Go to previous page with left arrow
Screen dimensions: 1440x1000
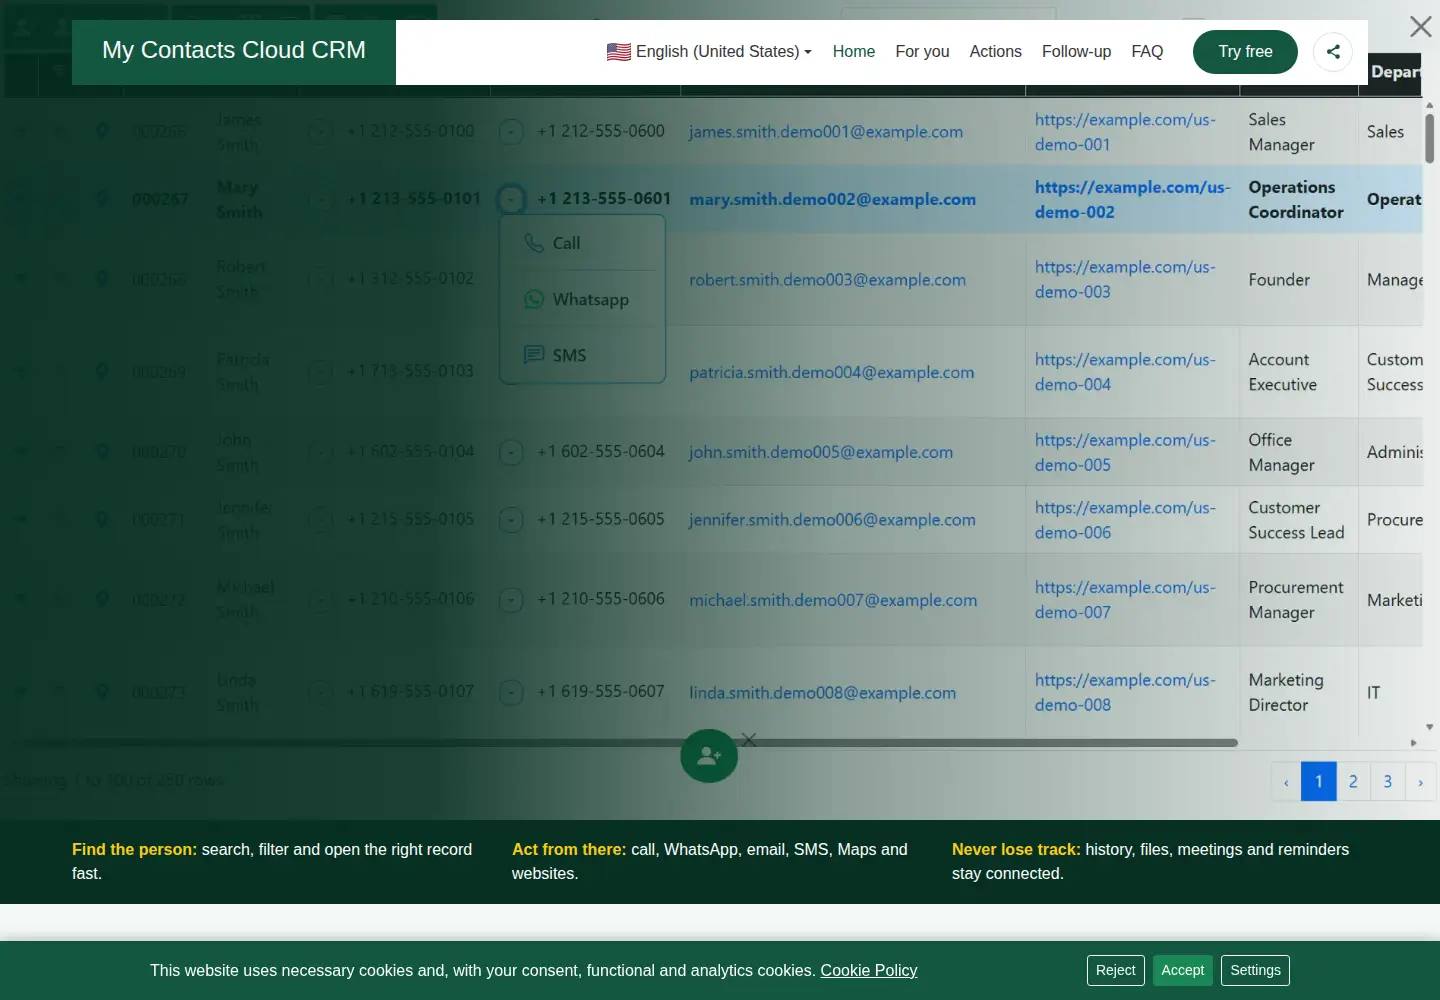tap(1286, 782)
